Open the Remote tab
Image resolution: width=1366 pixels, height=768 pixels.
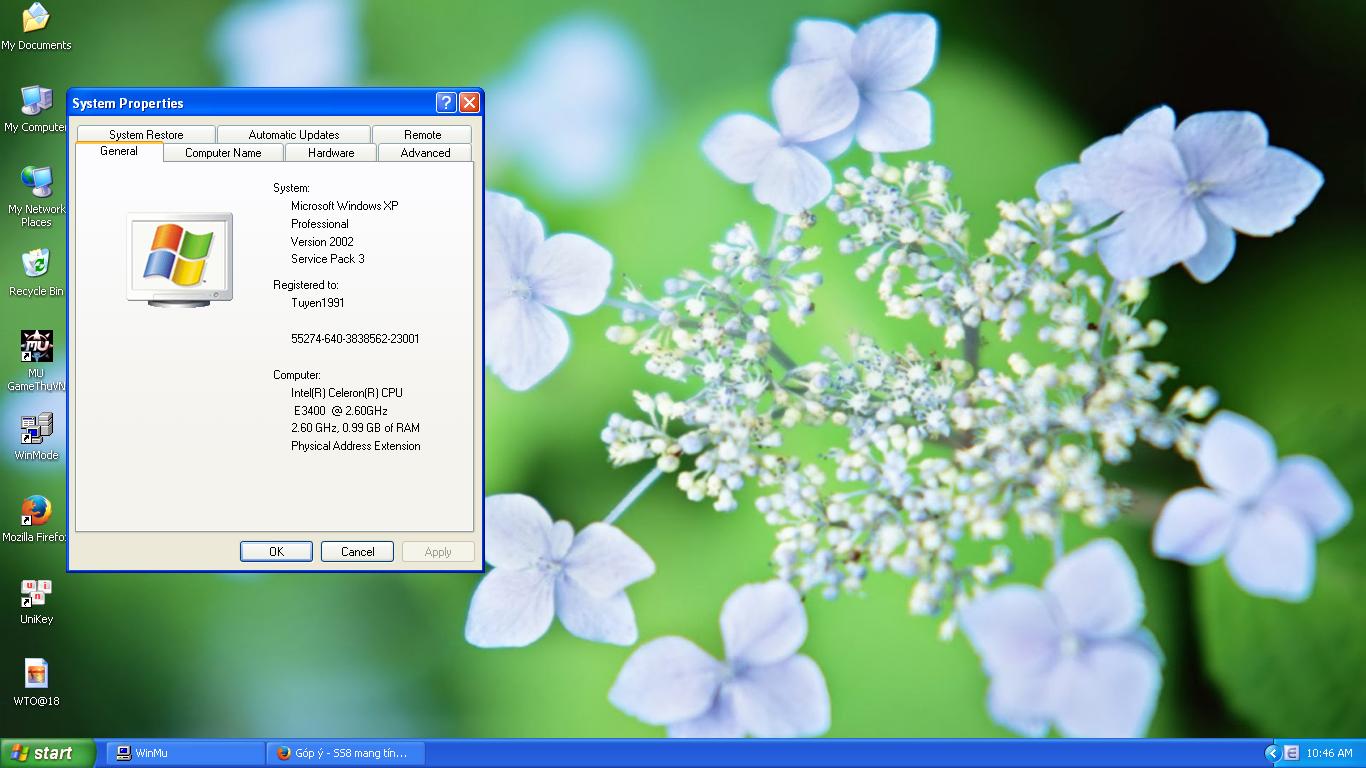click(x=422, y=135)
